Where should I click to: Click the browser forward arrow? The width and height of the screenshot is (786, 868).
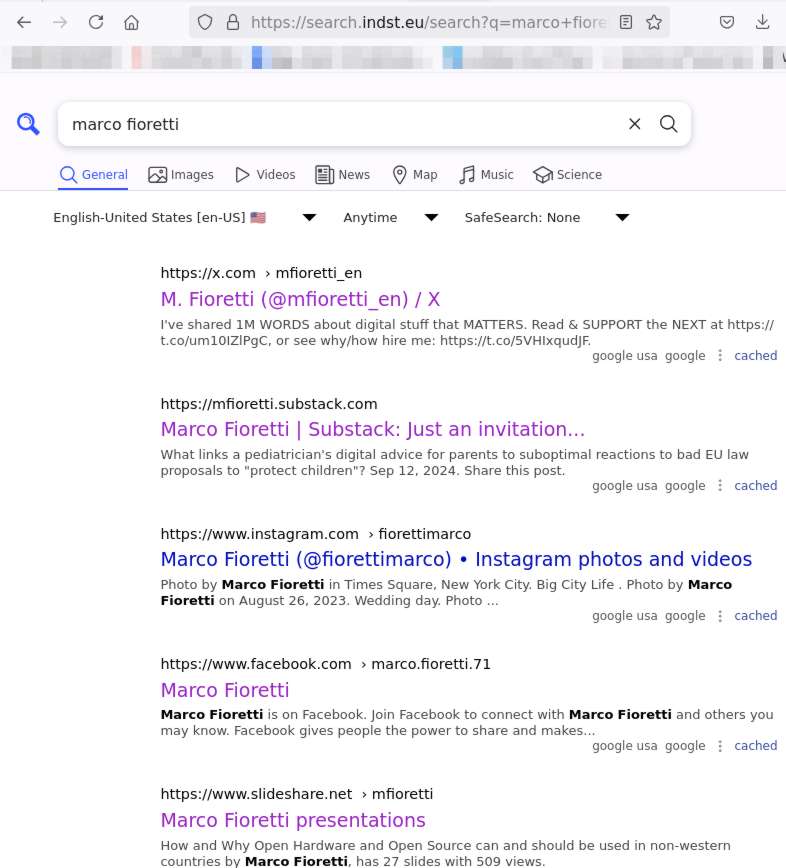pos(60,22)
